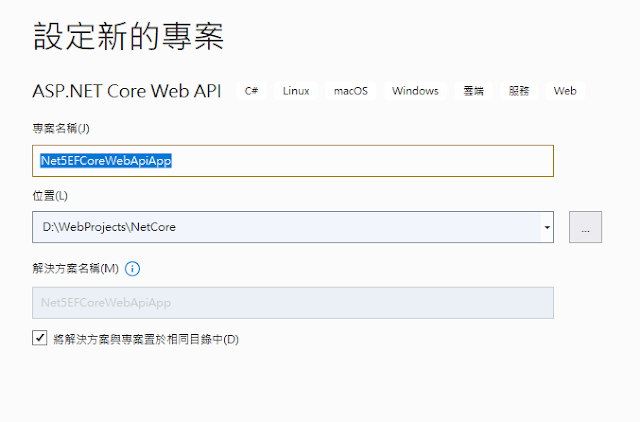The width and height of the screenshot is (640, 422).
Task: Click the Linux tag
Action: [296, 91]
